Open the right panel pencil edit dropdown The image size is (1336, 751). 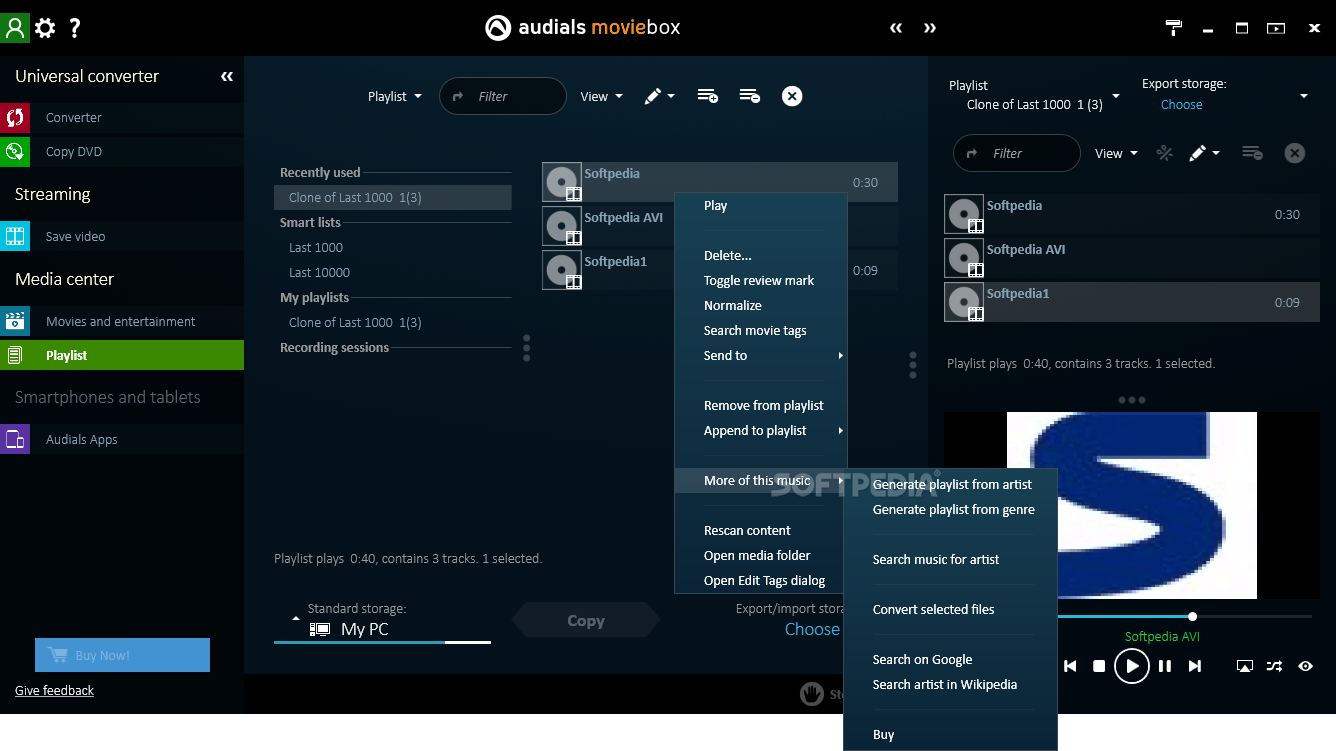pyautogui.click(x=1204, y=153)
